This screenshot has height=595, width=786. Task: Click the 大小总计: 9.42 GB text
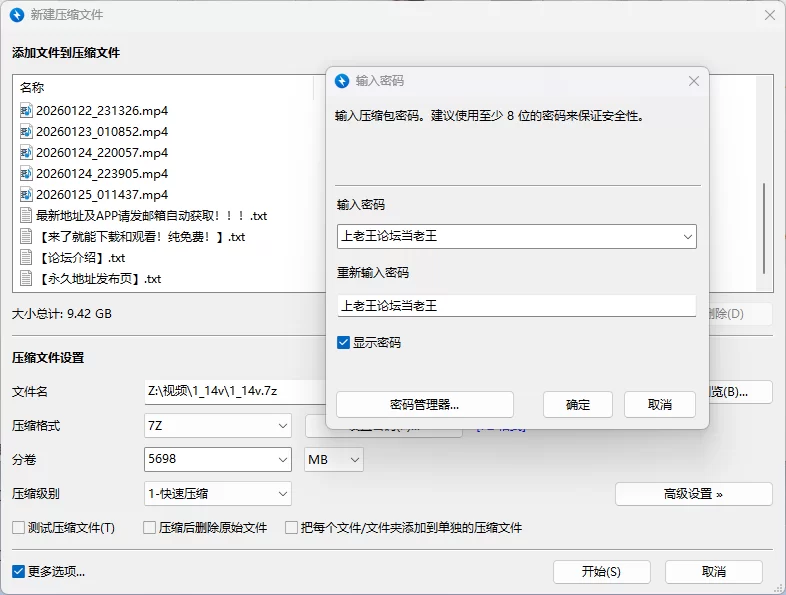pyautogui.click(x=62, y=314)
